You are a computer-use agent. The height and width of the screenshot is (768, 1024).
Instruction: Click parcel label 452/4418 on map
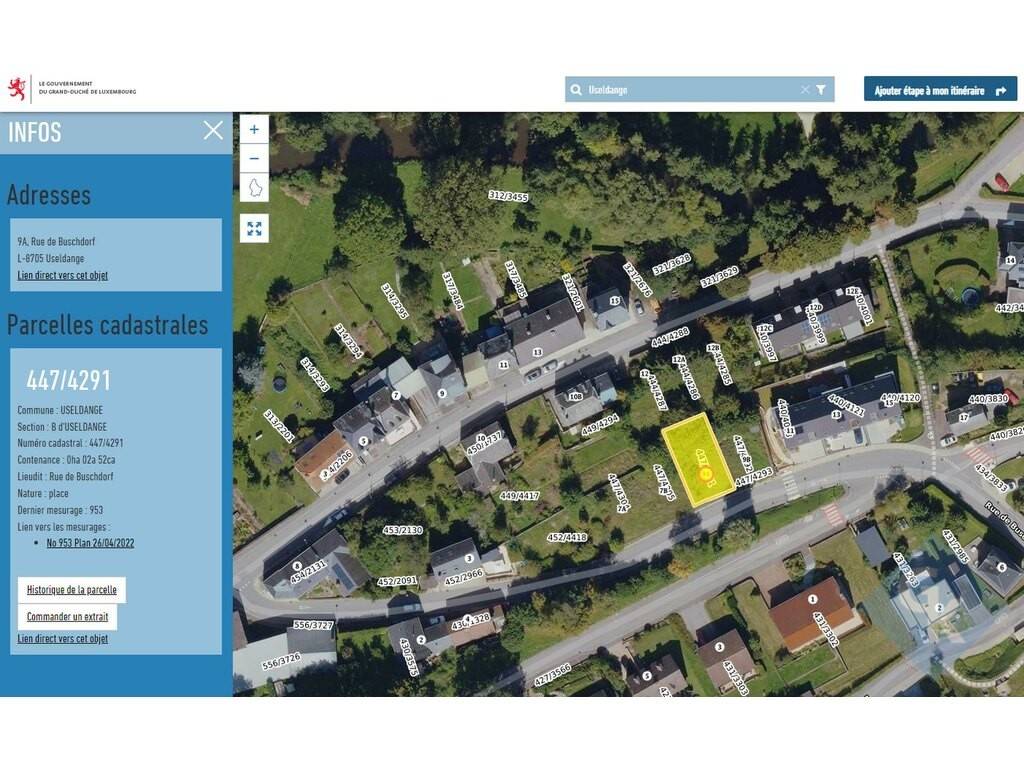pyautogui.click(x=566, y=537)
